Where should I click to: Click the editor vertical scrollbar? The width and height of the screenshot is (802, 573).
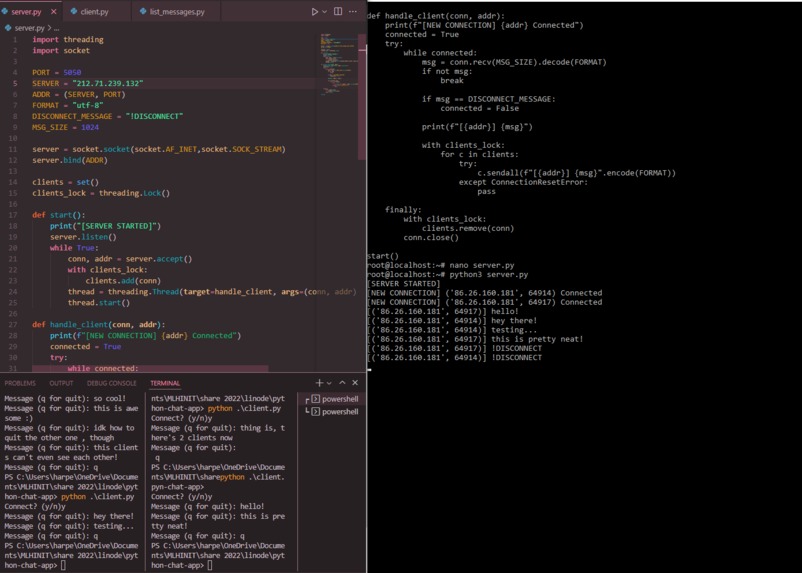tap(362, 97)
